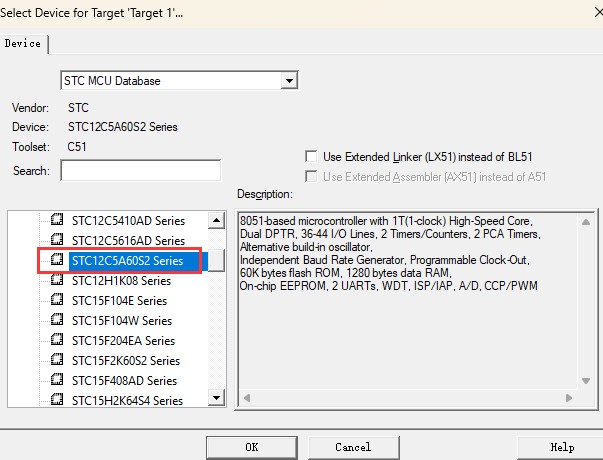Select STC12C5616AD Series in device list

tap(128, 241)
